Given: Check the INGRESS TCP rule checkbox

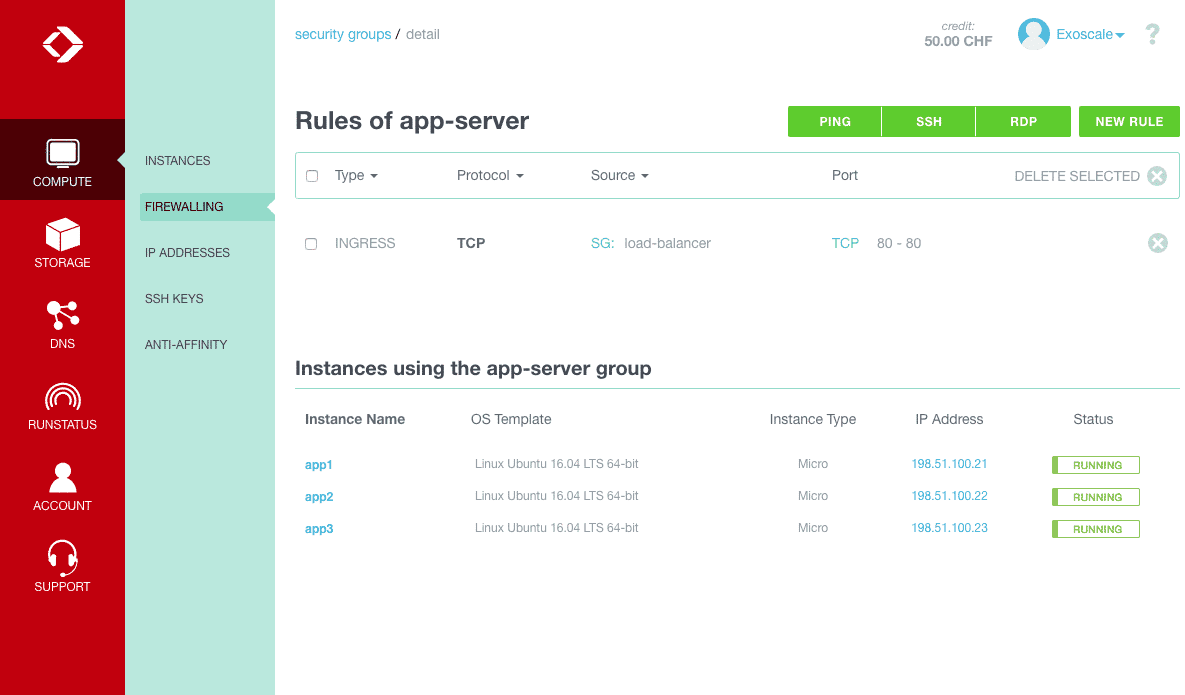Looking at the screenshot, I should coord(311,243).
